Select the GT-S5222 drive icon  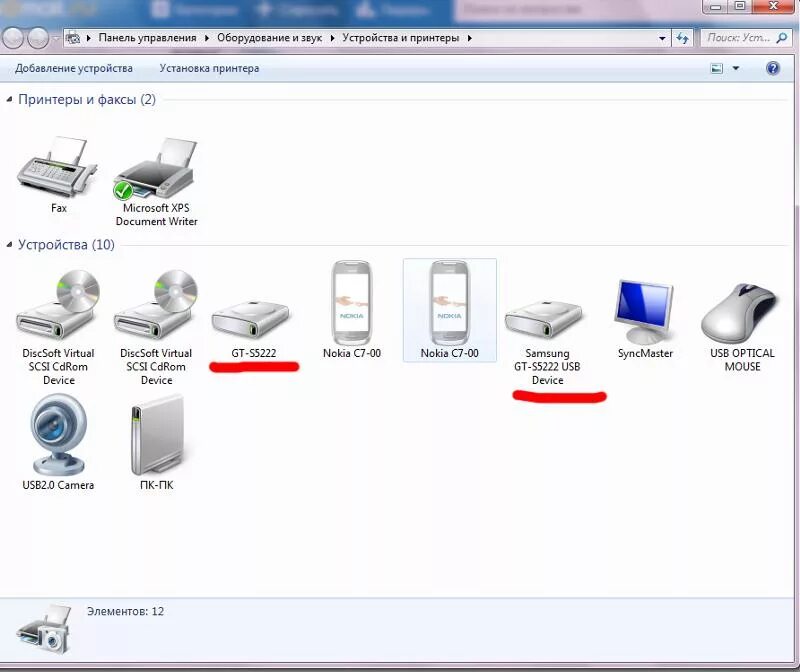point(251,318)
